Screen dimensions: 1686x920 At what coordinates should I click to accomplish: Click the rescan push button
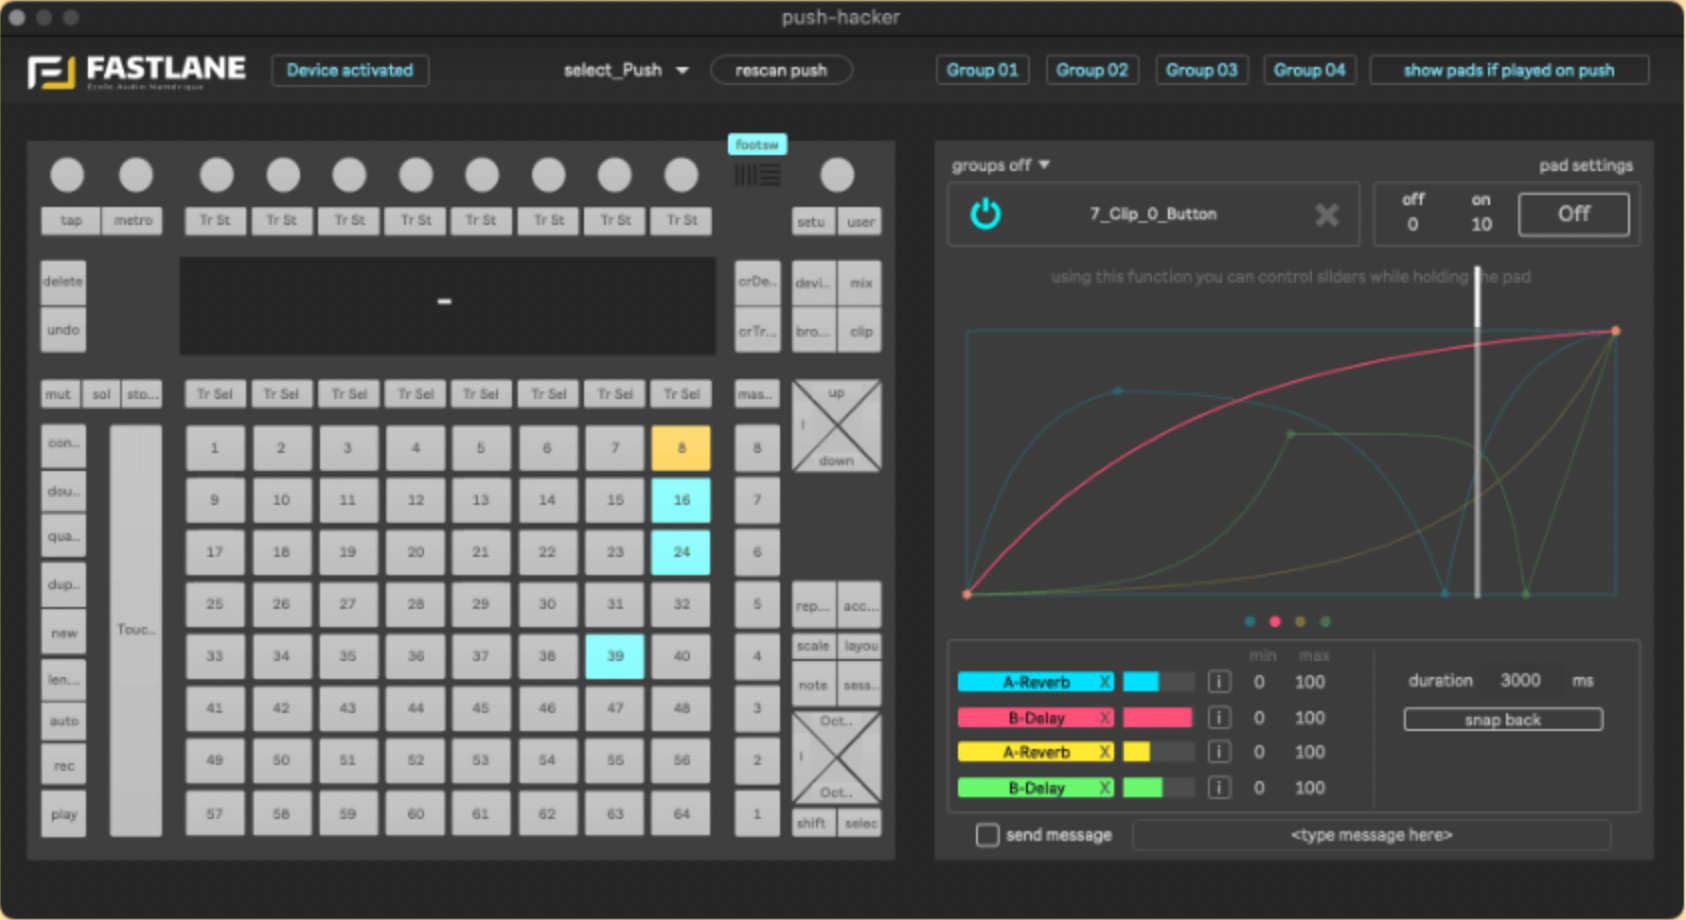point(781,70)
